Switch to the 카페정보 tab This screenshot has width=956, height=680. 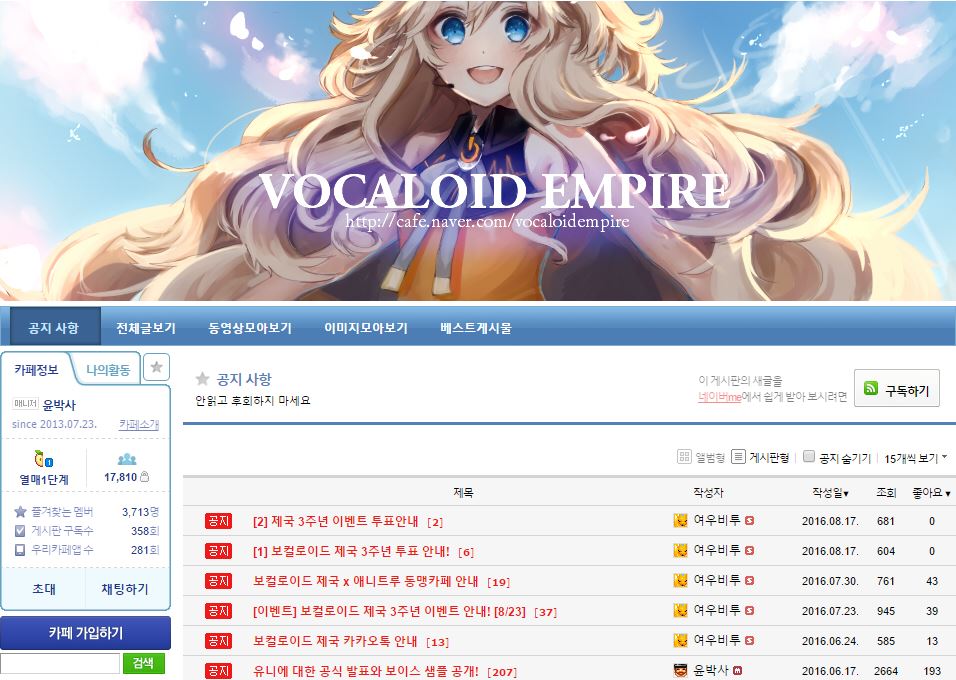tap(36, 370)
